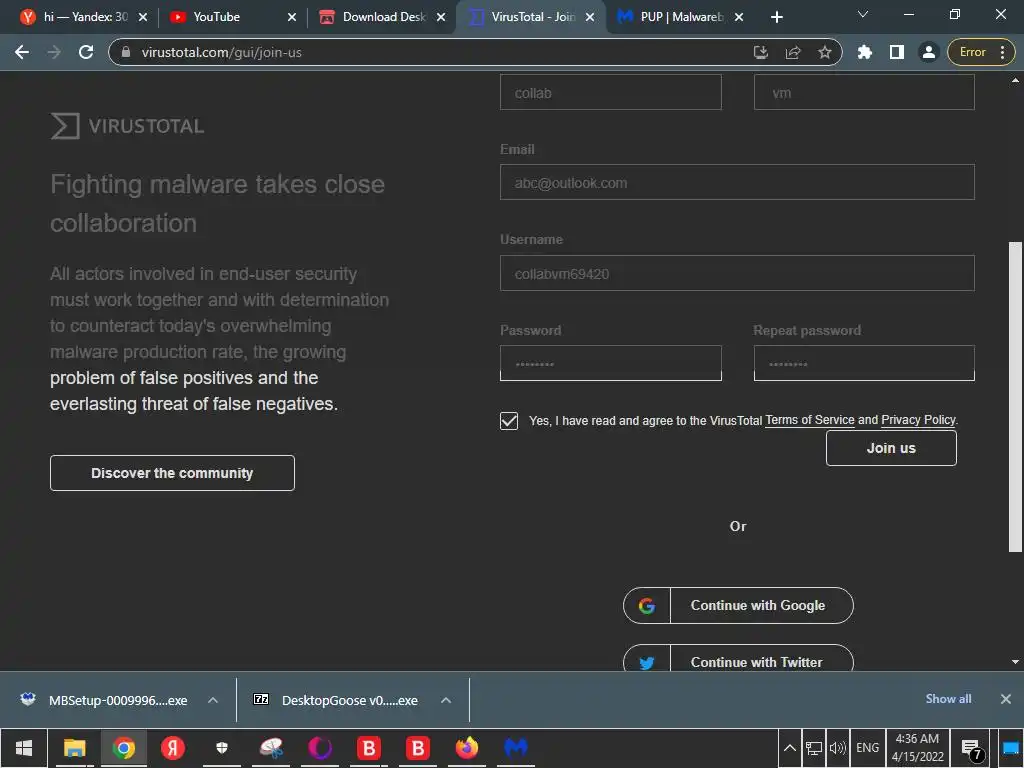Show hidden tray icons
Image resolution: width=1024 pixels, height=768 pixels.
(x=789, y=748)
